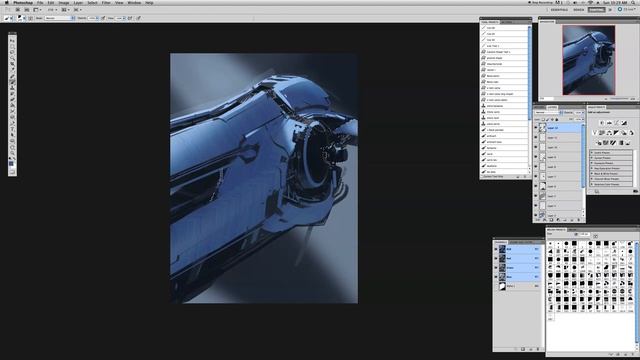
Task: Select the Eraser tool
Action: pos(12,99)
